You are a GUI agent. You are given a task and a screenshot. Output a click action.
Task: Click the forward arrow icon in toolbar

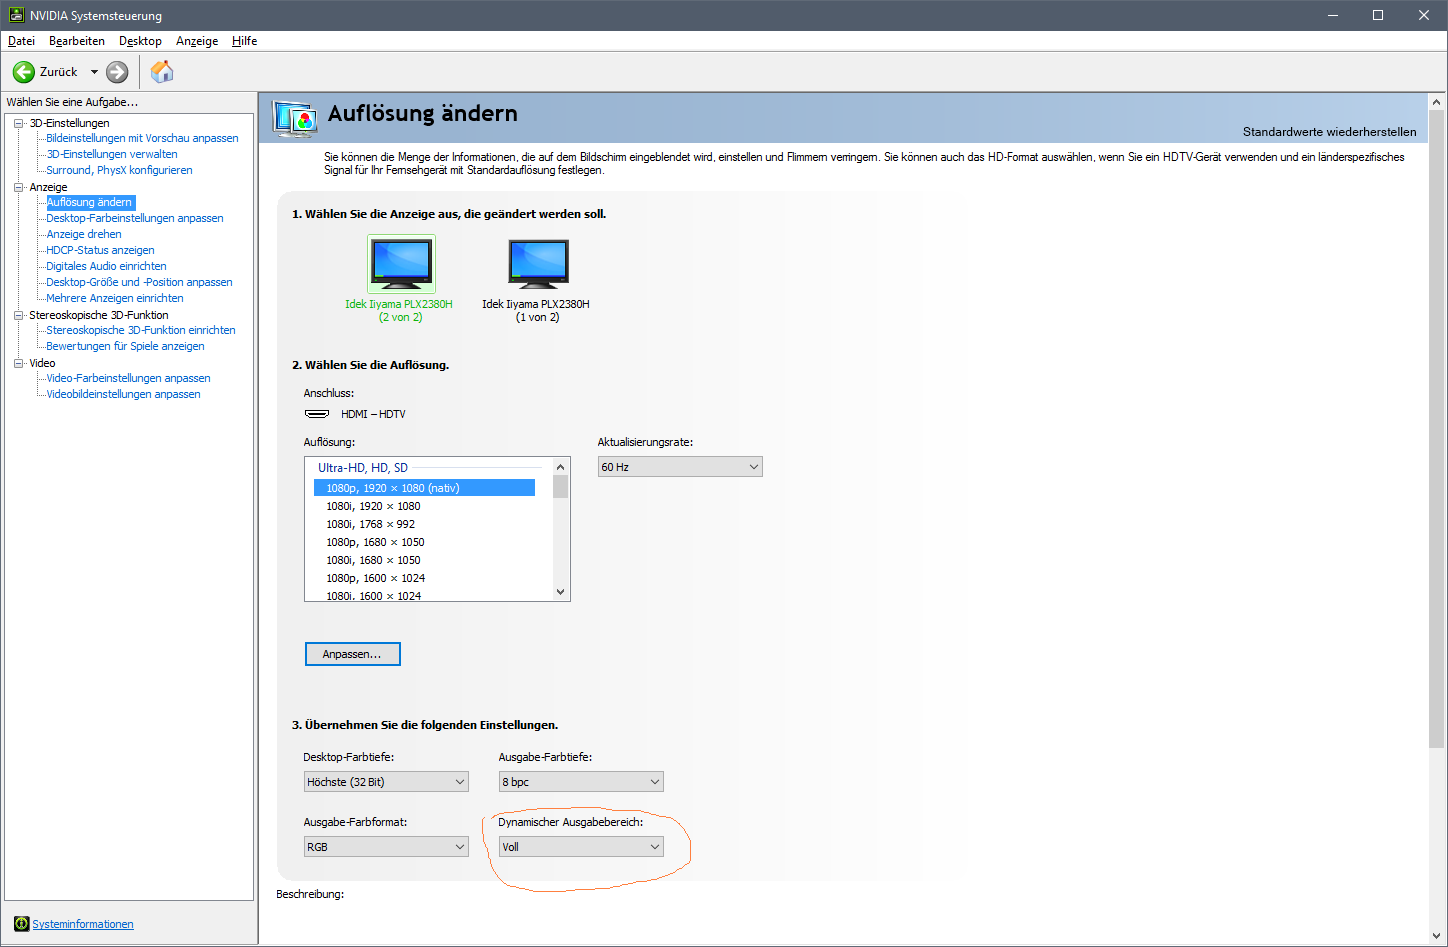(x=117, y=72)
